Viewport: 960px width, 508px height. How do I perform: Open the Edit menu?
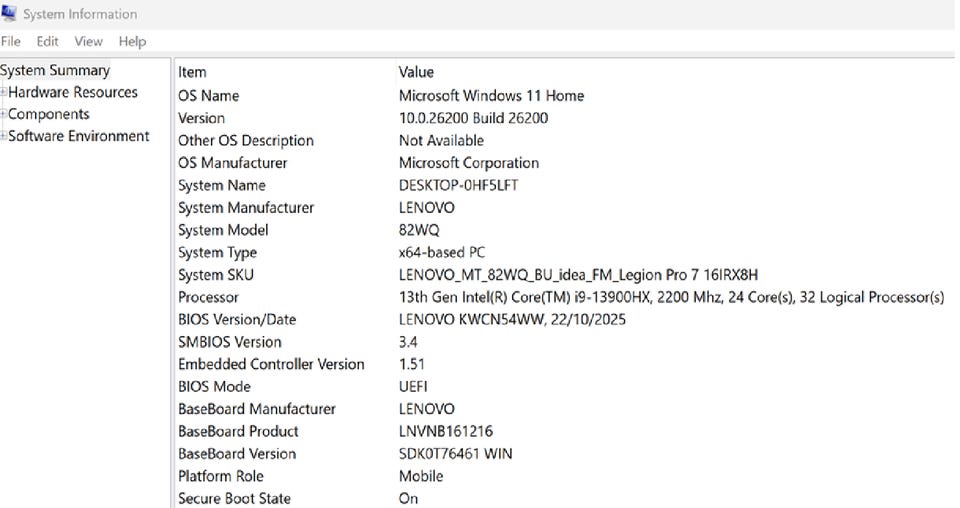coord(48,41)
